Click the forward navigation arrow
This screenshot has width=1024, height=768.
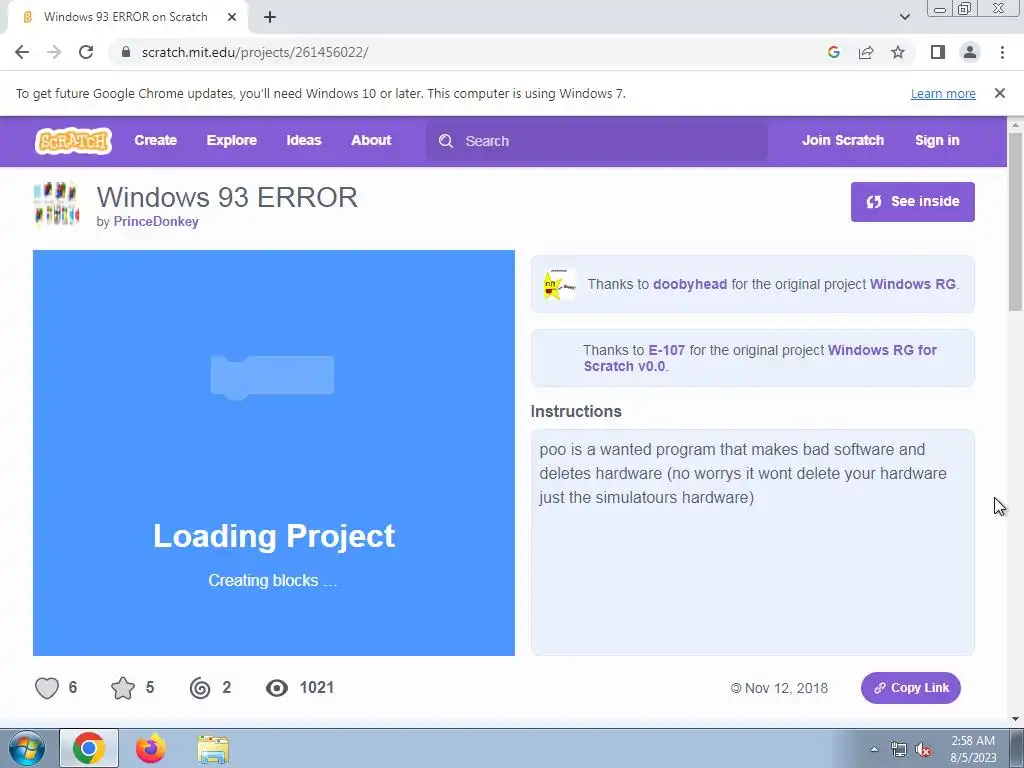click(x=54, y=52)
